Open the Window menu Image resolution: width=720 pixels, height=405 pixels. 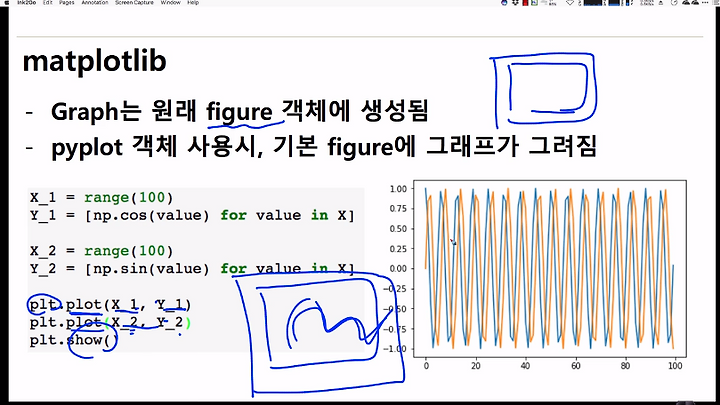point(170,2)
